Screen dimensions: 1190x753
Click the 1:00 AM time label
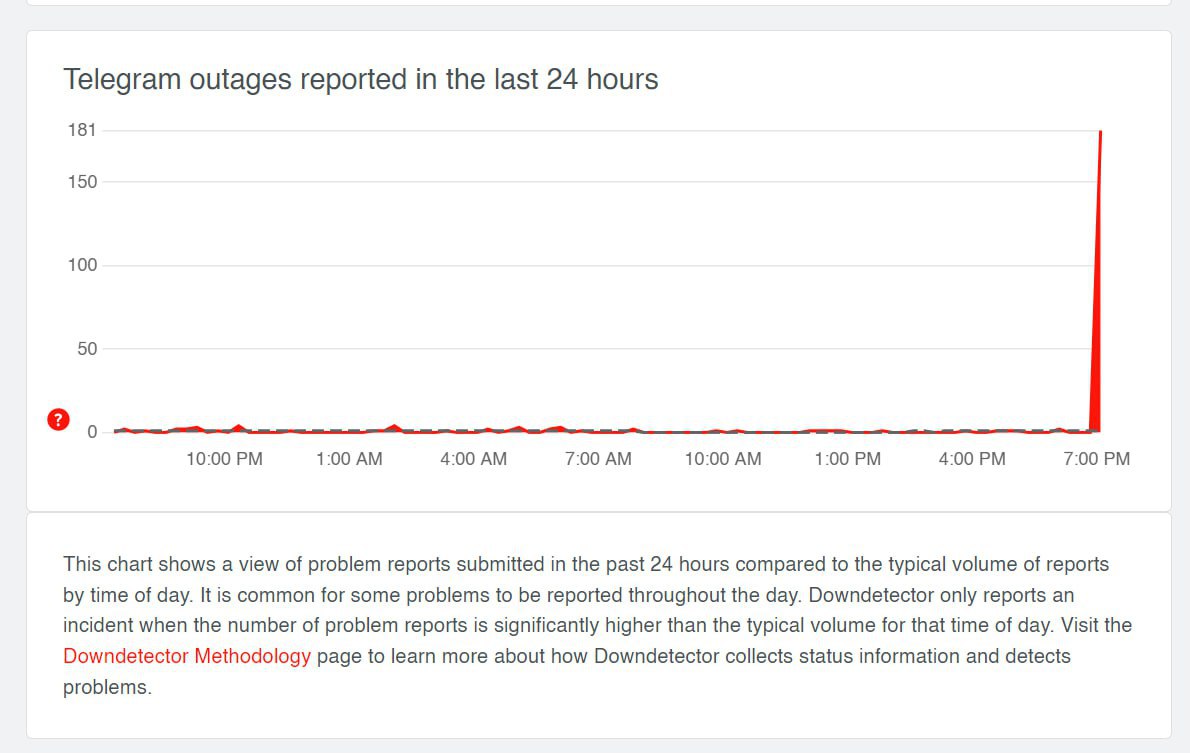(x=349, y=459)
